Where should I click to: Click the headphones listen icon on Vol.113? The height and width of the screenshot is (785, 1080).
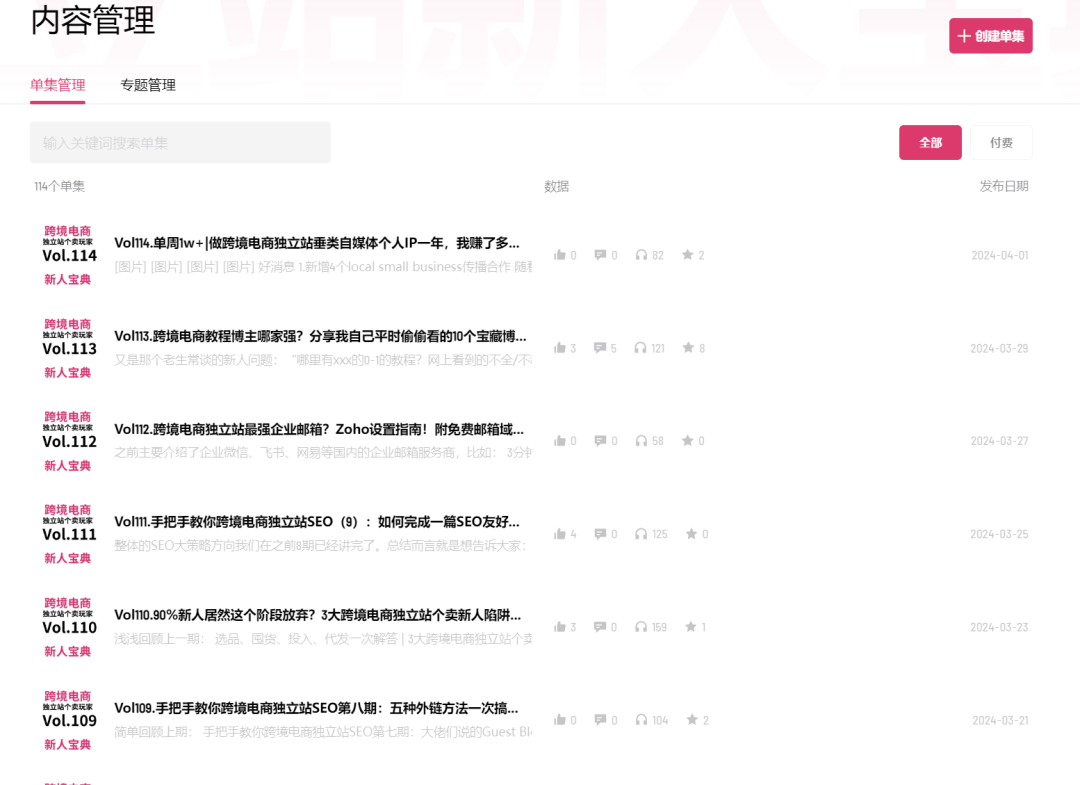click(x=641, y=348)
